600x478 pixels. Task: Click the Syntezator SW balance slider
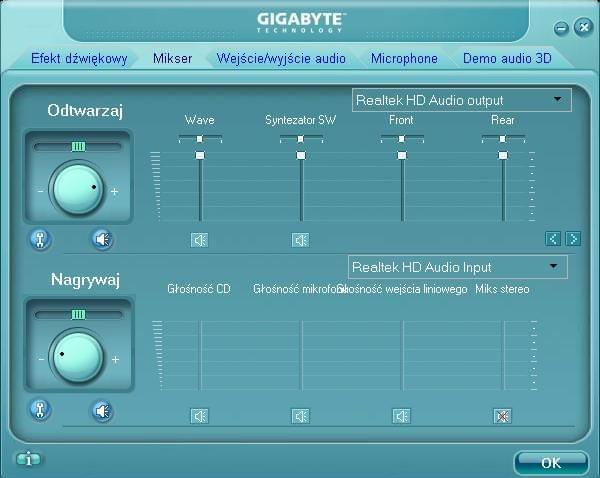pos(301,139)
